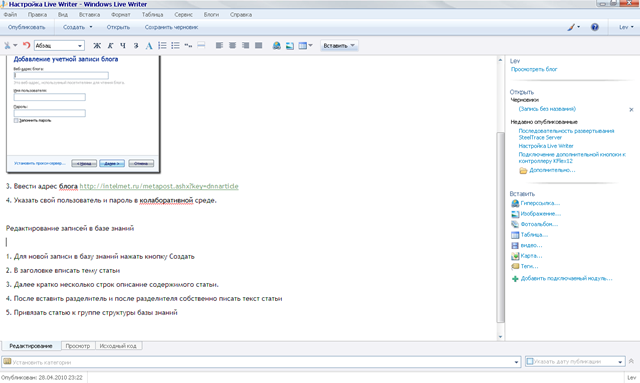Viewport: 640px width, 383px height.
Task: Switch to the Просмотр tab
Action: 78,346
